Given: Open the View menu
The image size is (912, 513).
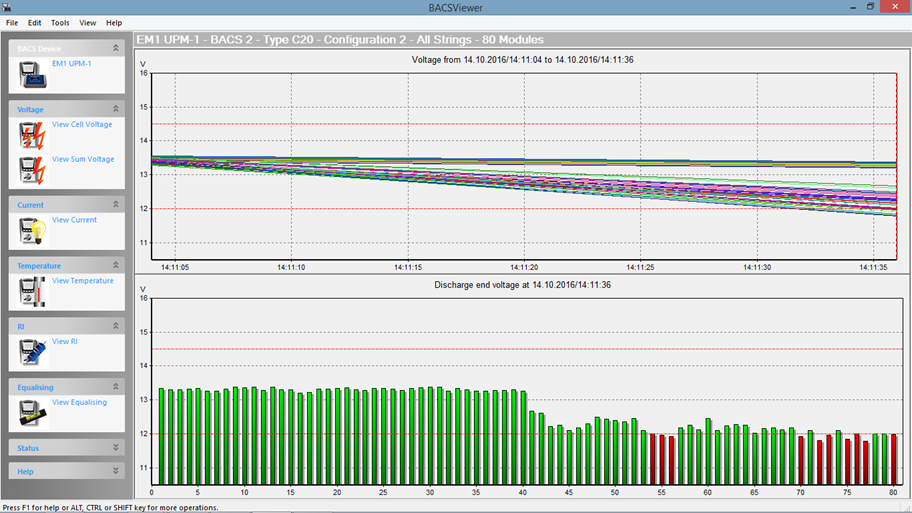Looking at the screenshot, I should 88,22.
